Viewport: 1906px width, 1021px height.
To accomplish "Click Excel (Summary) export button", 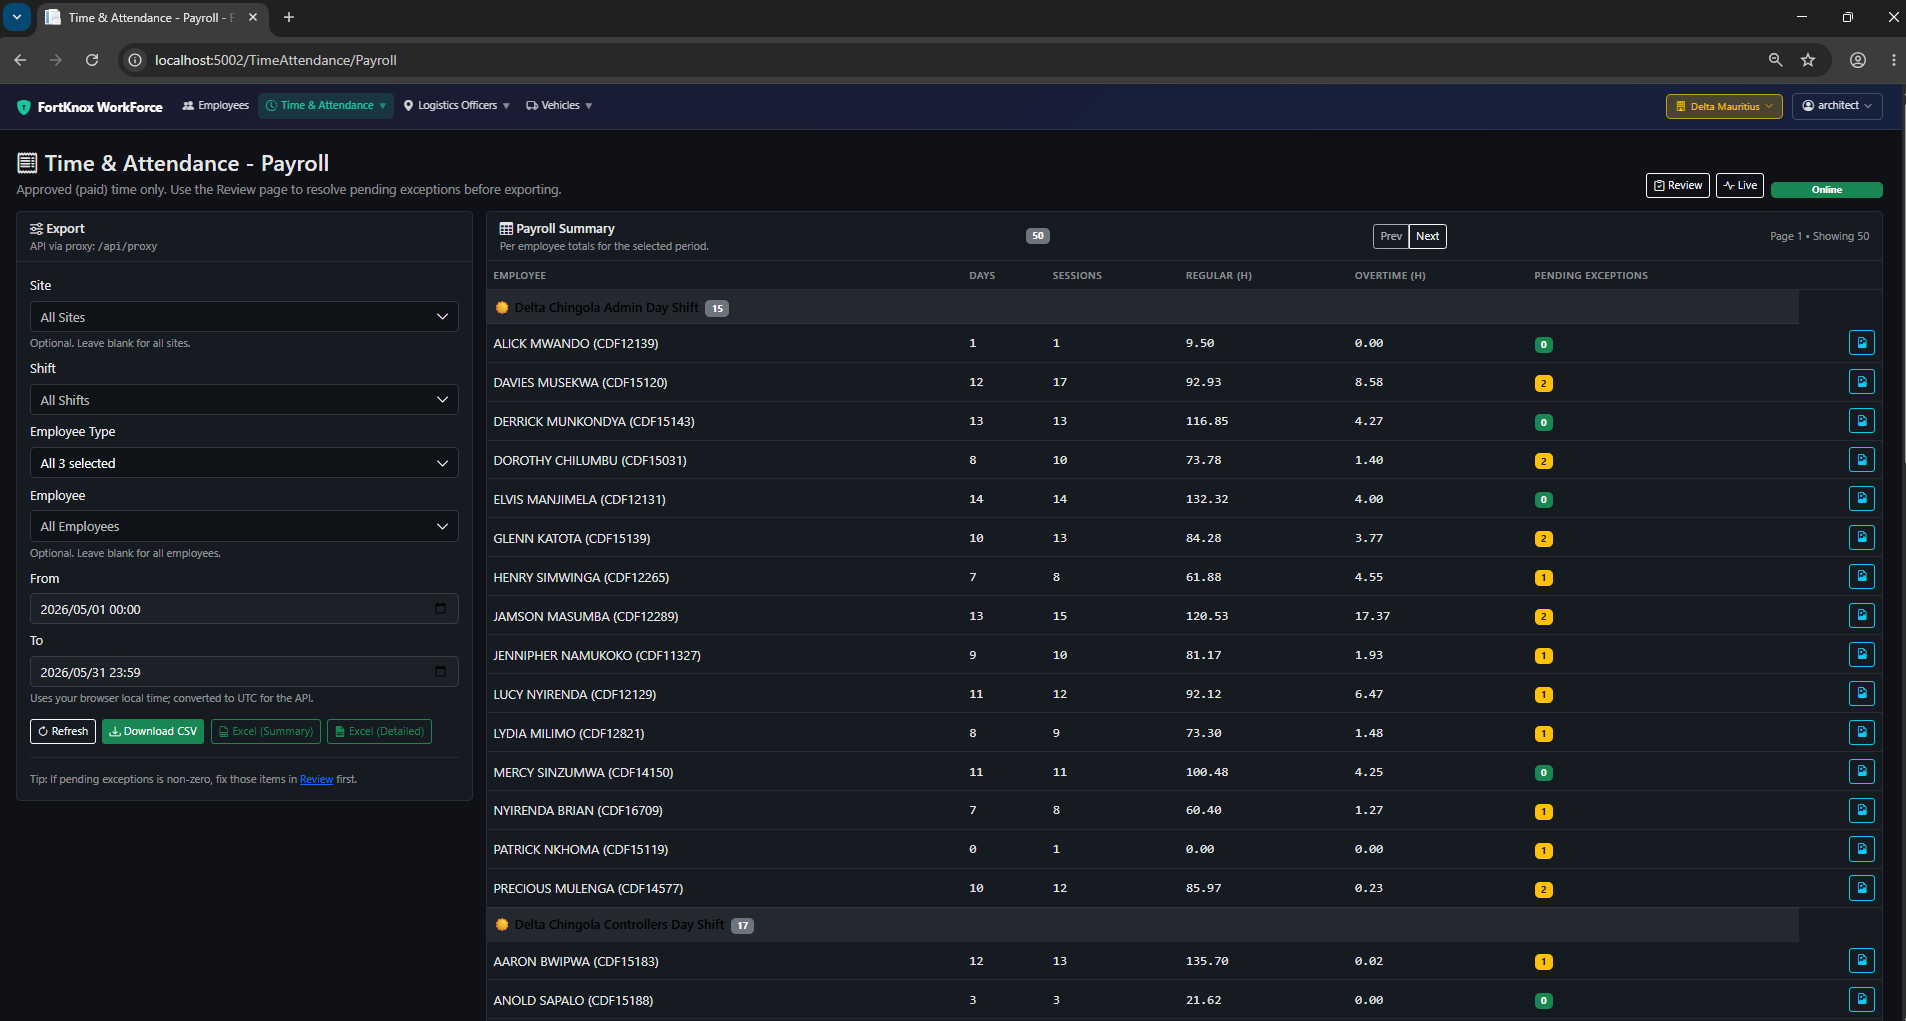I will point(266,731).
